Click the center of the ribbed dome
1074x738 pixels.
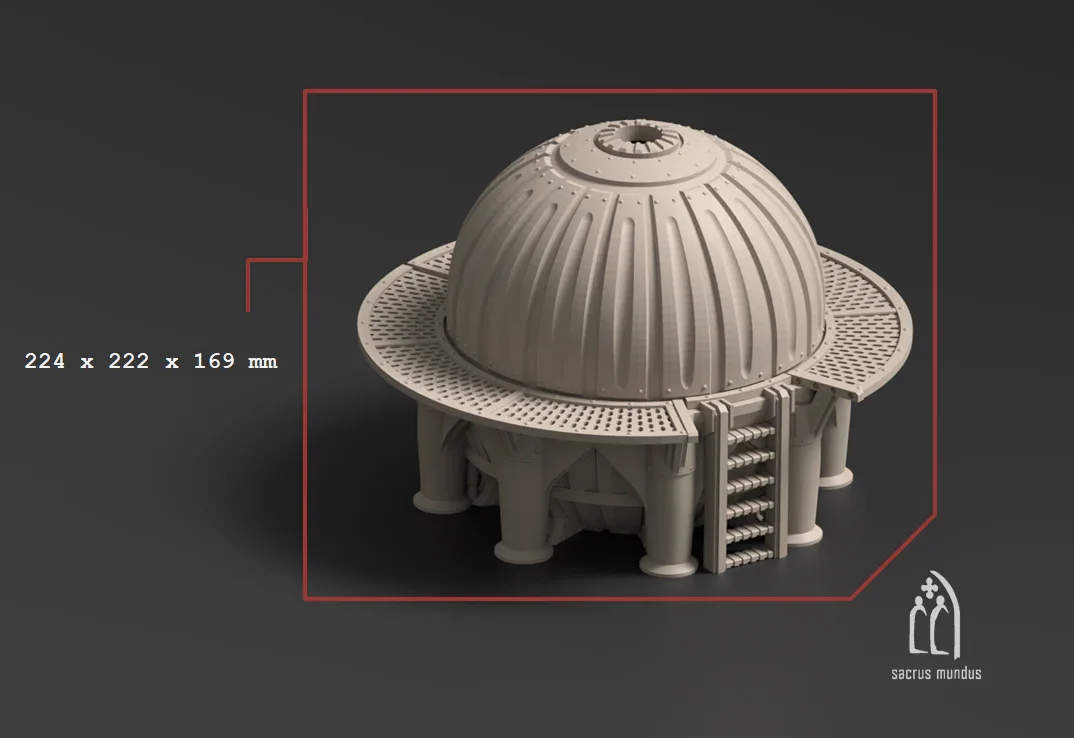click(635, 270)
